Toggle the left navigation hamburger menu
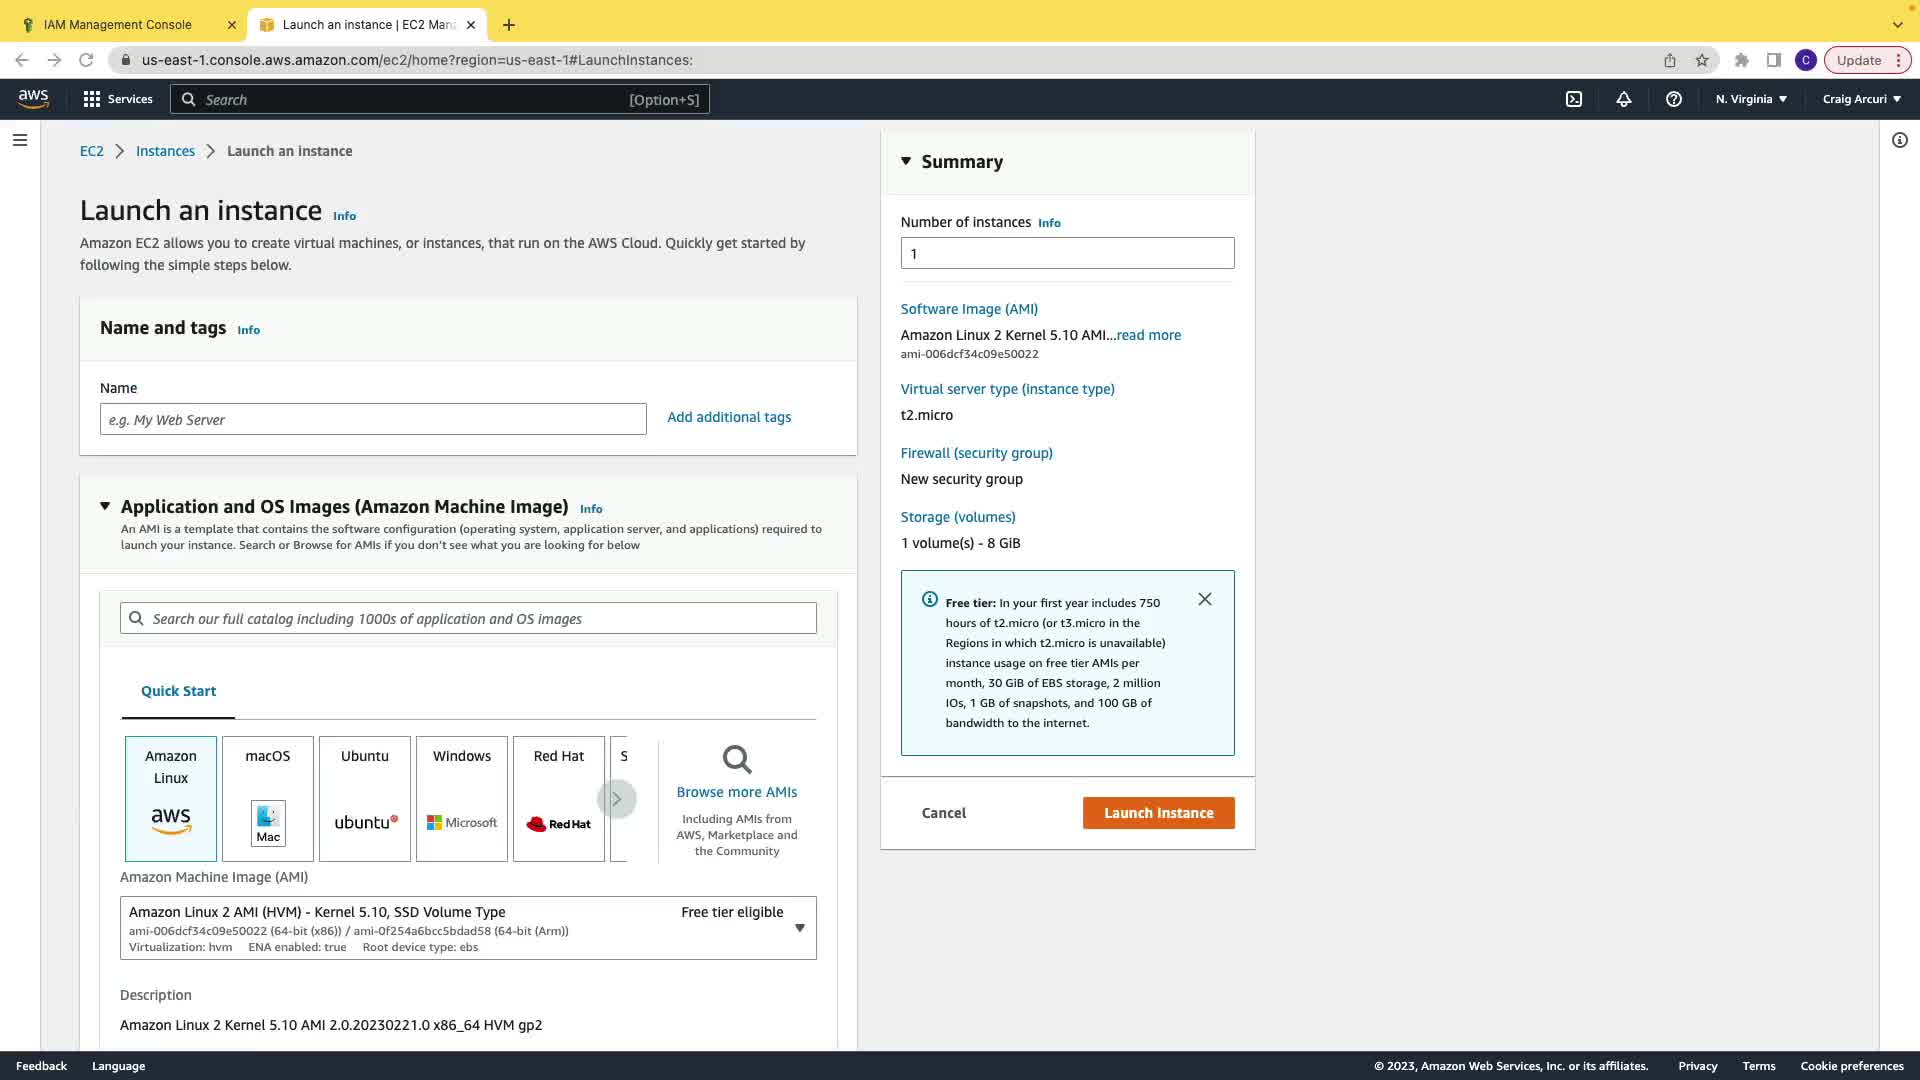Image resolution: width=1920 pixels, height=1080 pixels. pyautogui.click(x=20, y=140)
